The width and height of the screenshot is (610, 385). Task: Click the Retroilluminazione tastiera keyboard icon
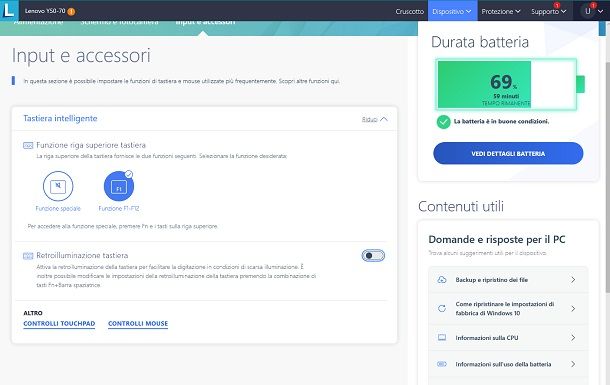28,256
